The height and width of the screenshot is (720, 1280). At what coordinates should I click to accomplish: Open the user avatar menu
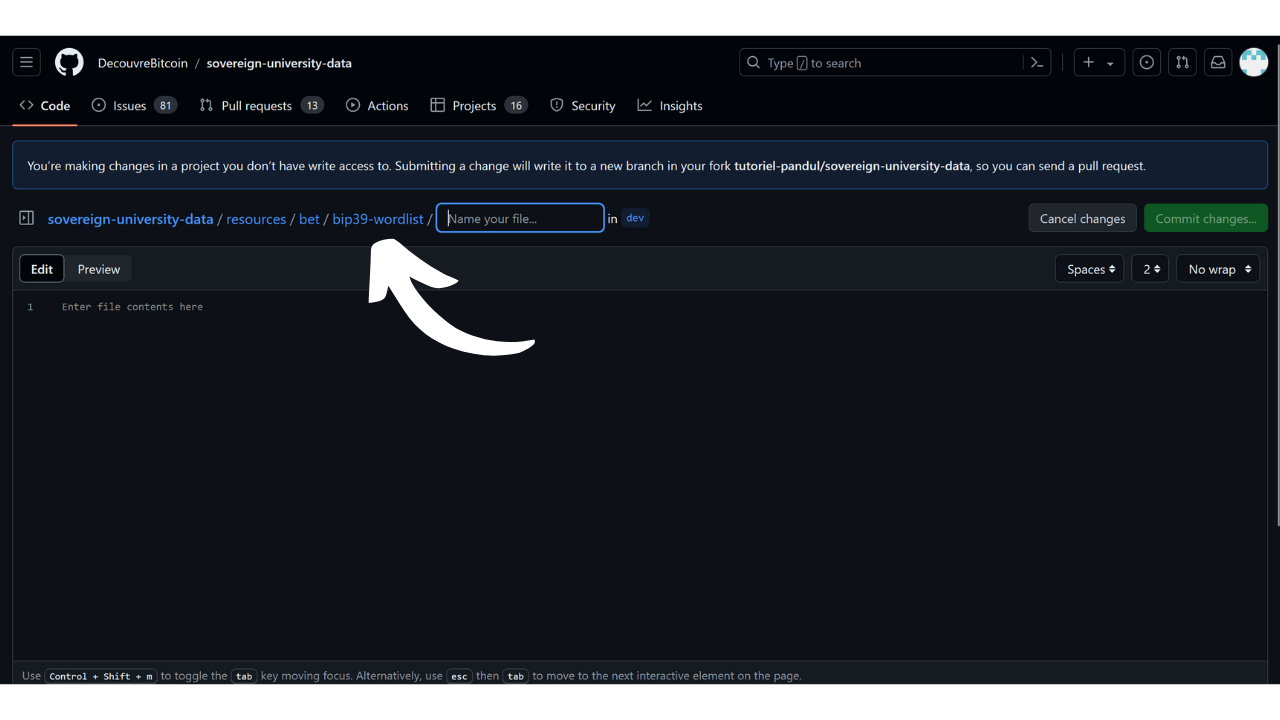[x=1253, y=62]
